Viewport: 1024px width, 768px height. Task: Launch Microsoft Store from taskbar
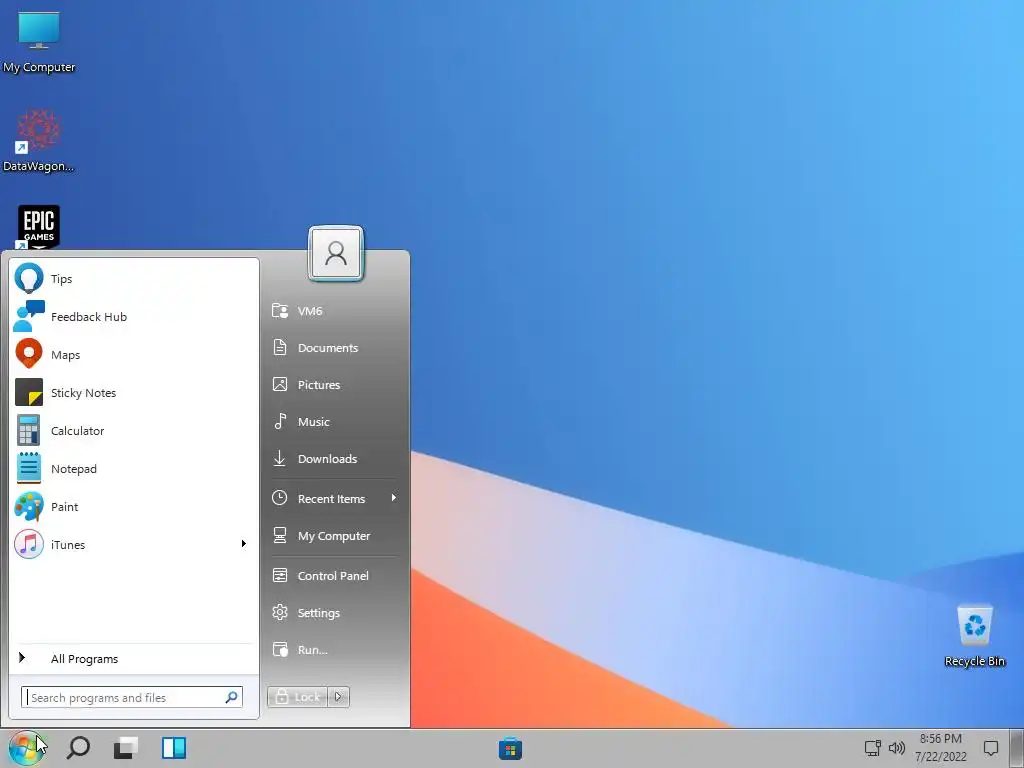pyautogui.click(x=510, y=748)
